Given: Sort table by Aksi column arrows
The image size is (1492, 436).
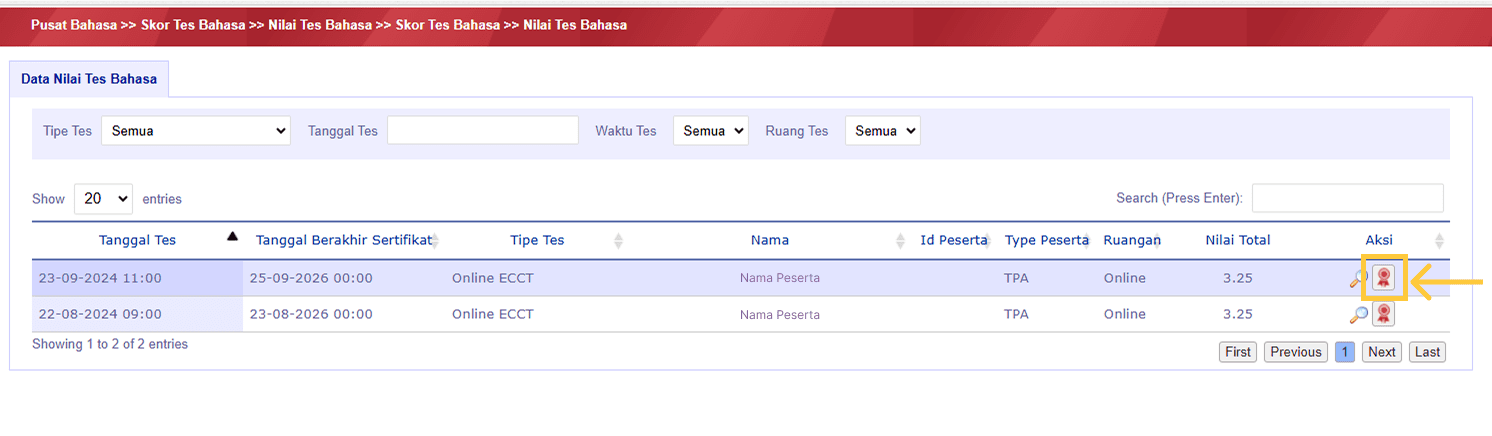Looking at the screenshot, I should [x=1439, y=241].
